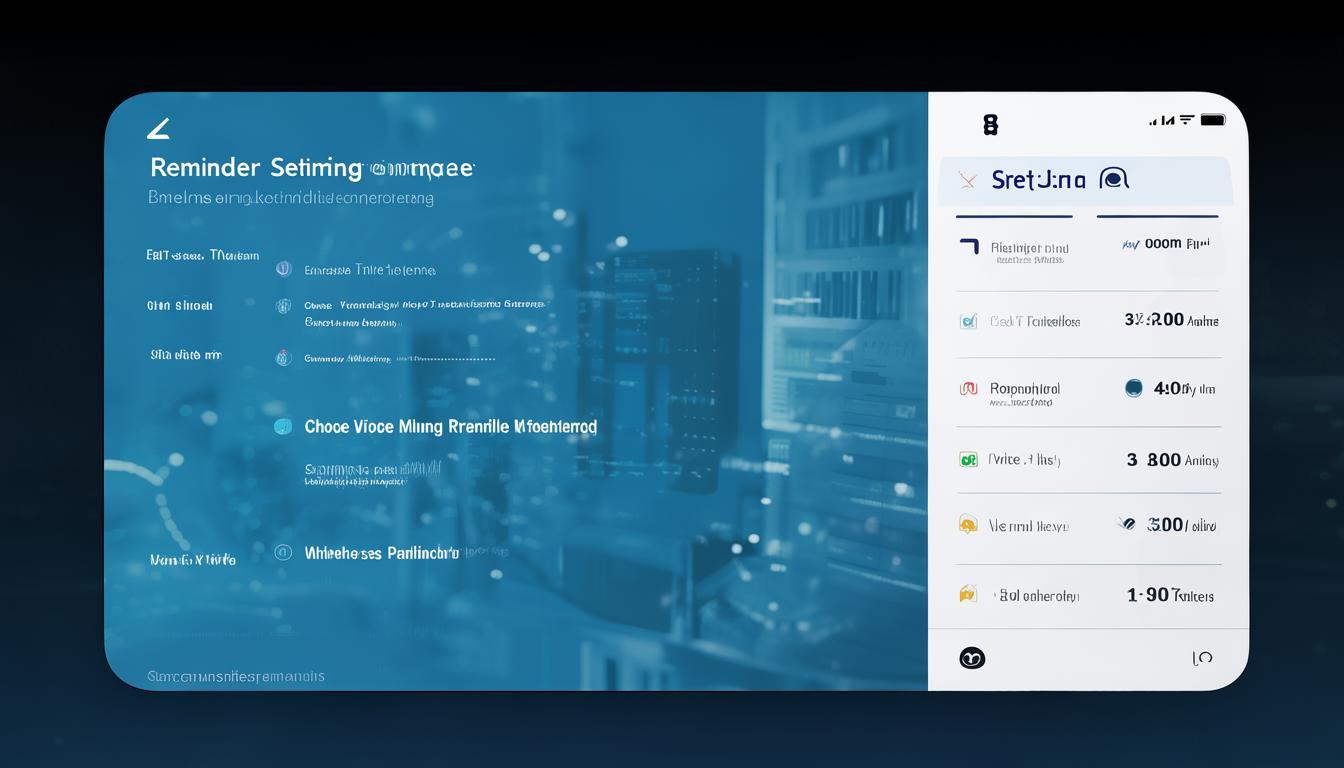Tap the bottom-right icon in phone footer
This screenshot has width=1344, height=768.
tap(1202, 658)
